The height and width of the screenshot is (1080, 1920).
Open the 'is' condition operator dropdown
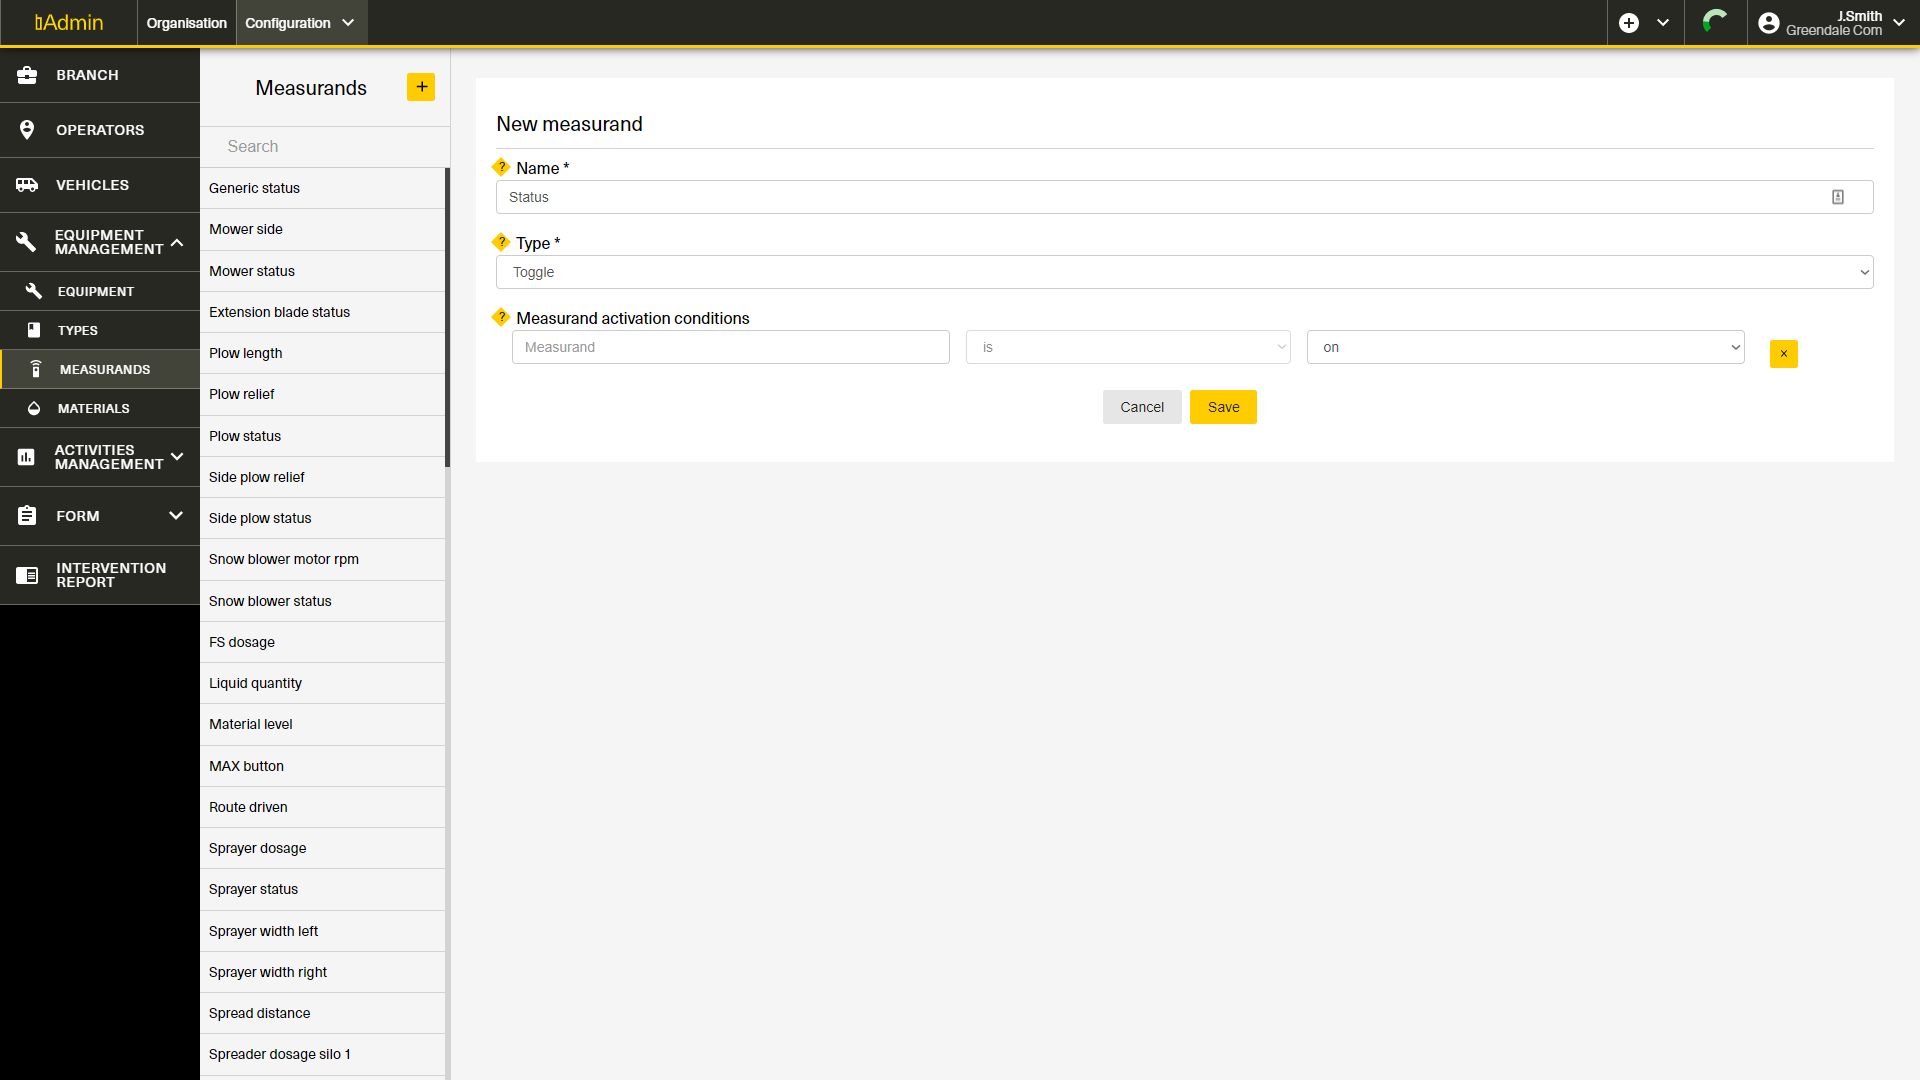1128,347
